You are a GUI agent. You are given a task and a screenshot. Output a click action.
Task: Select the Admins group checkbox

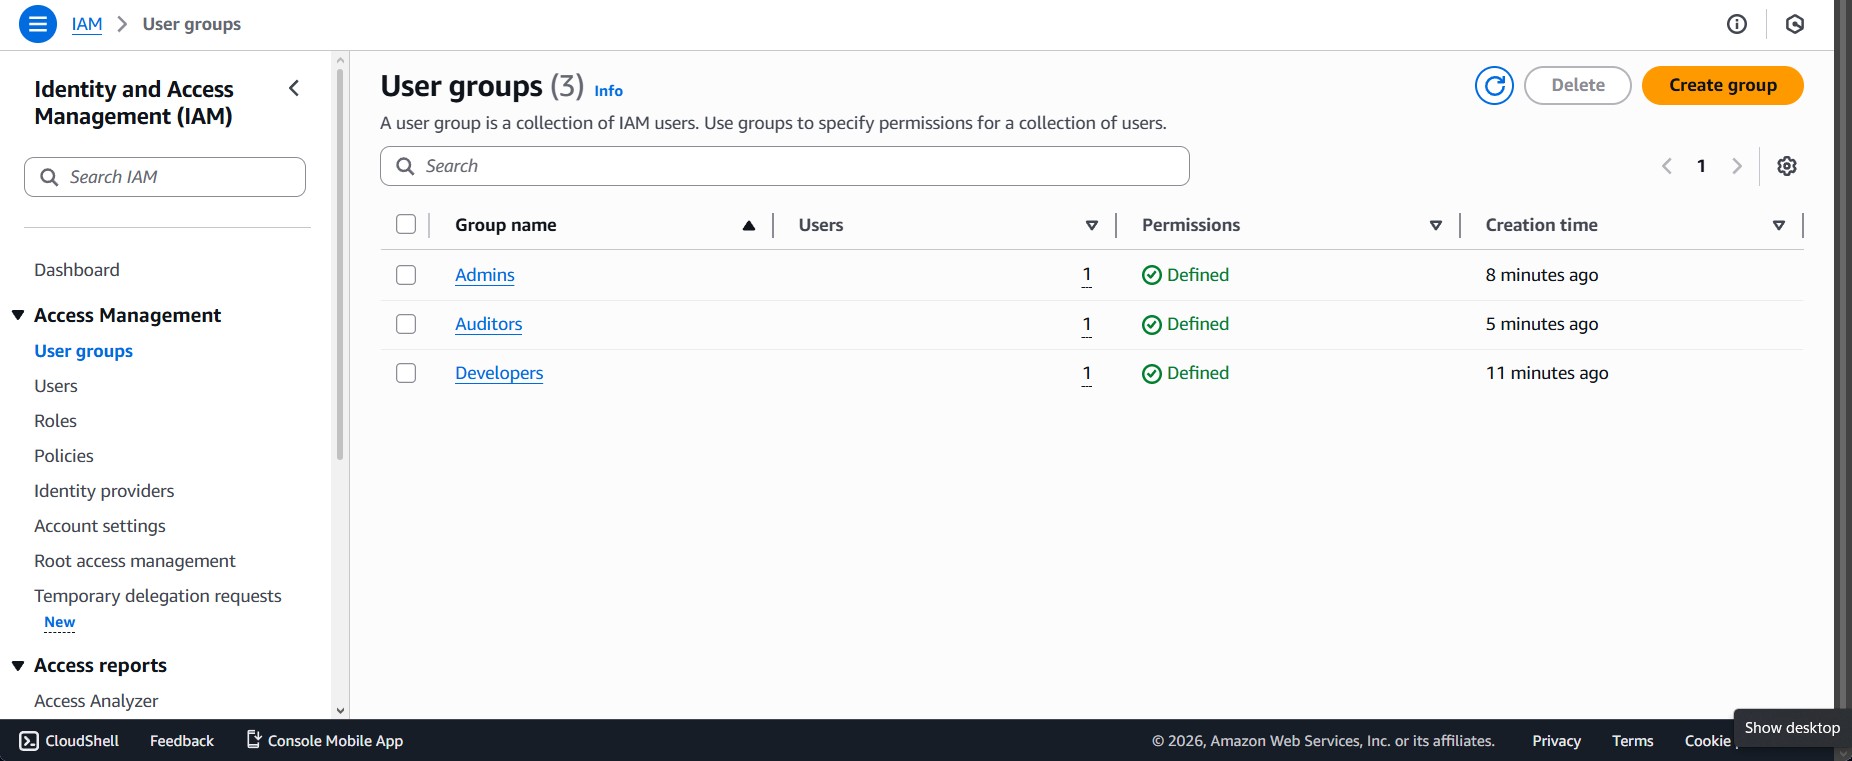406,275
